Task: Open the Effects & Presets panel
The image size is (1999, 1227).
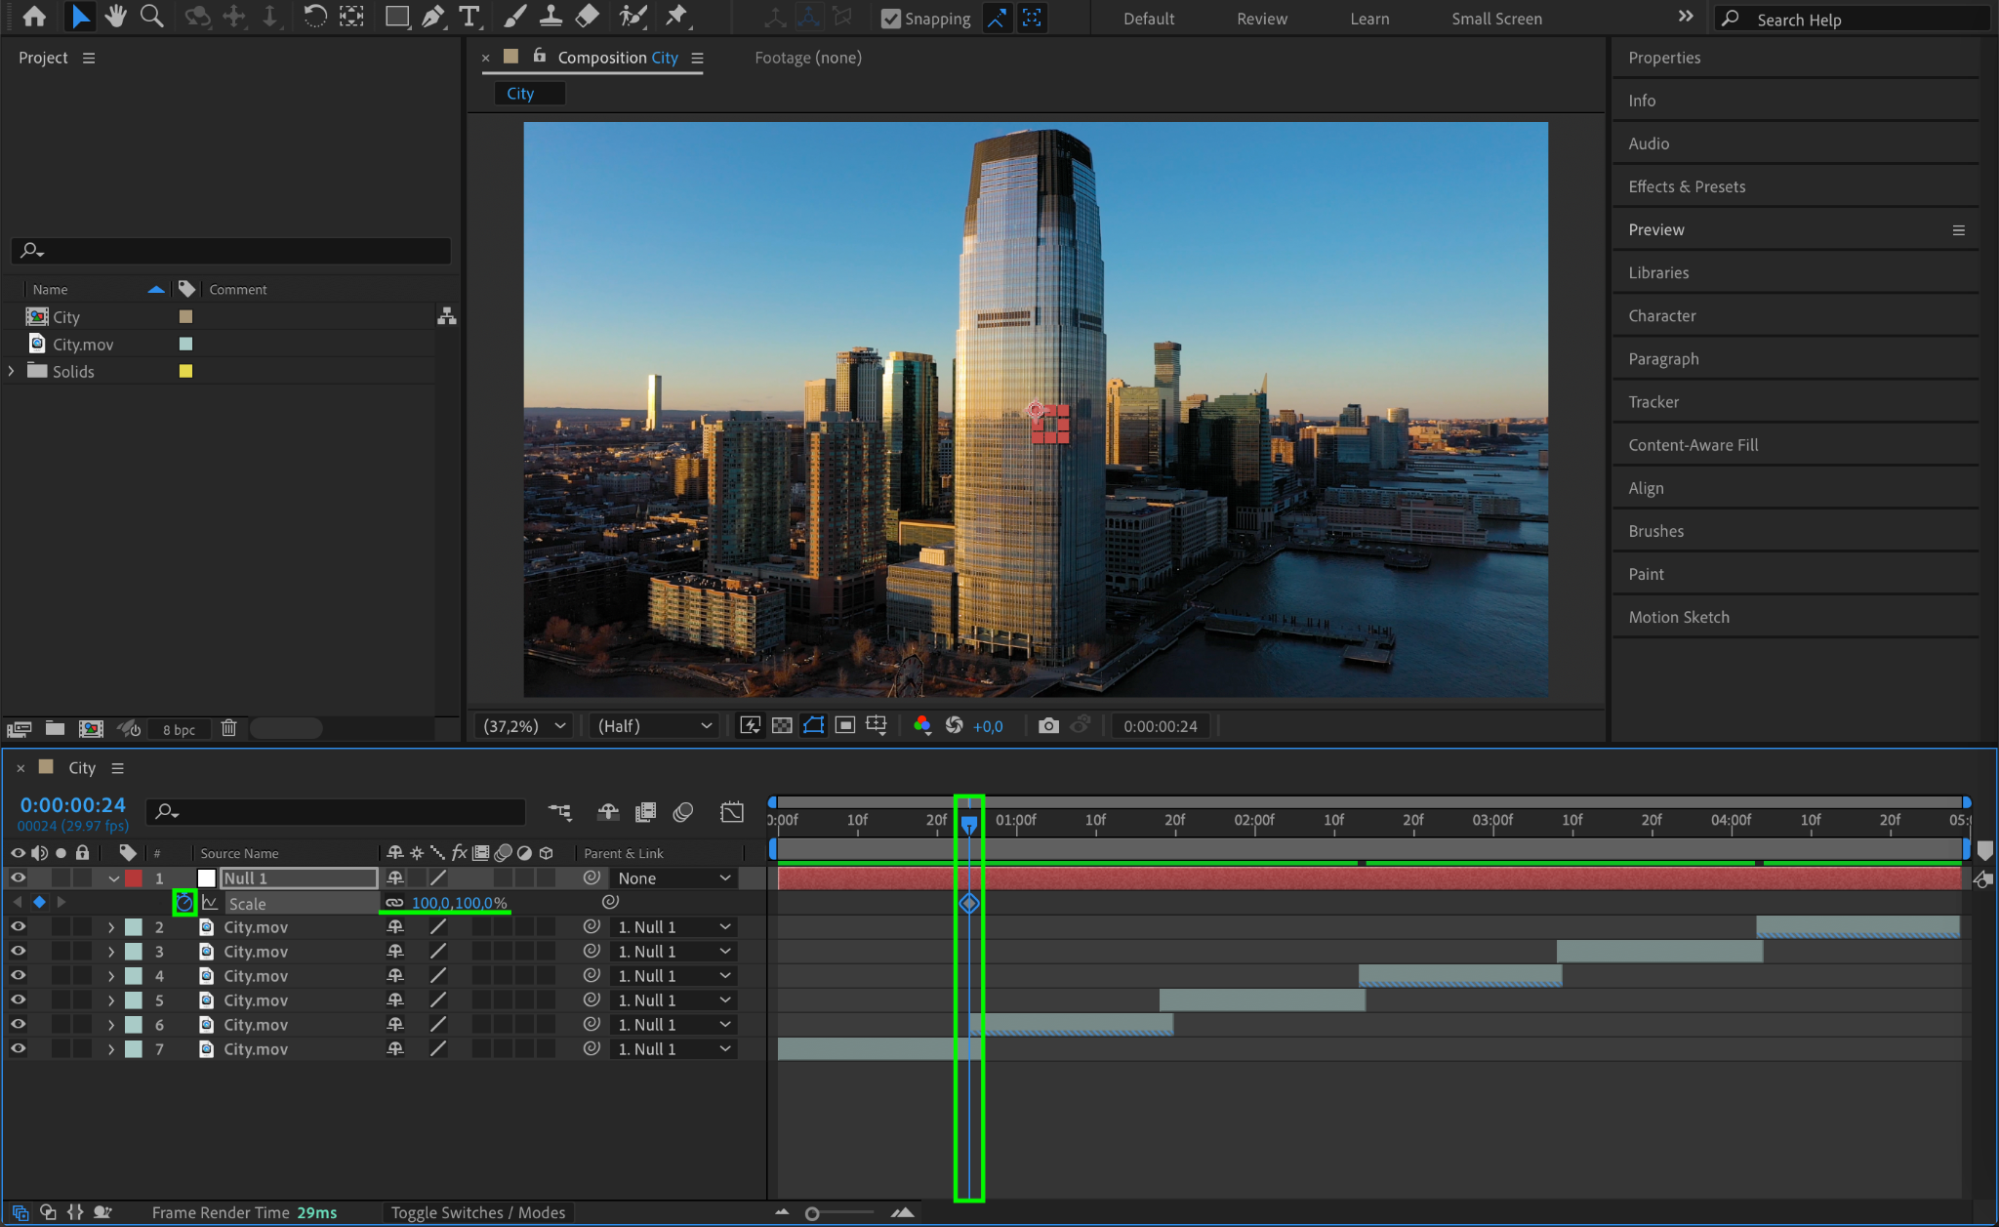Action: click(x=1686, y=187)
